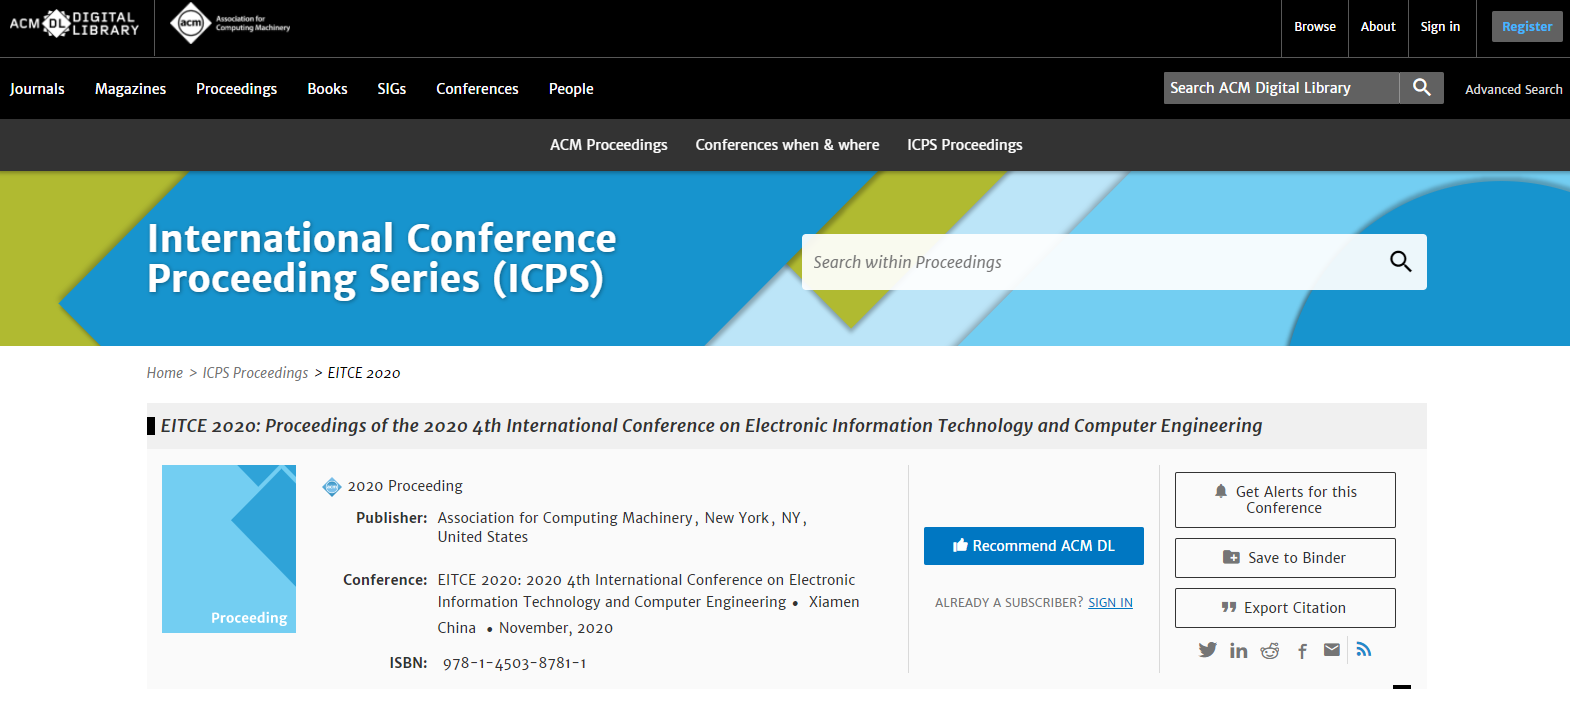Open the Magazines menu

131,89
